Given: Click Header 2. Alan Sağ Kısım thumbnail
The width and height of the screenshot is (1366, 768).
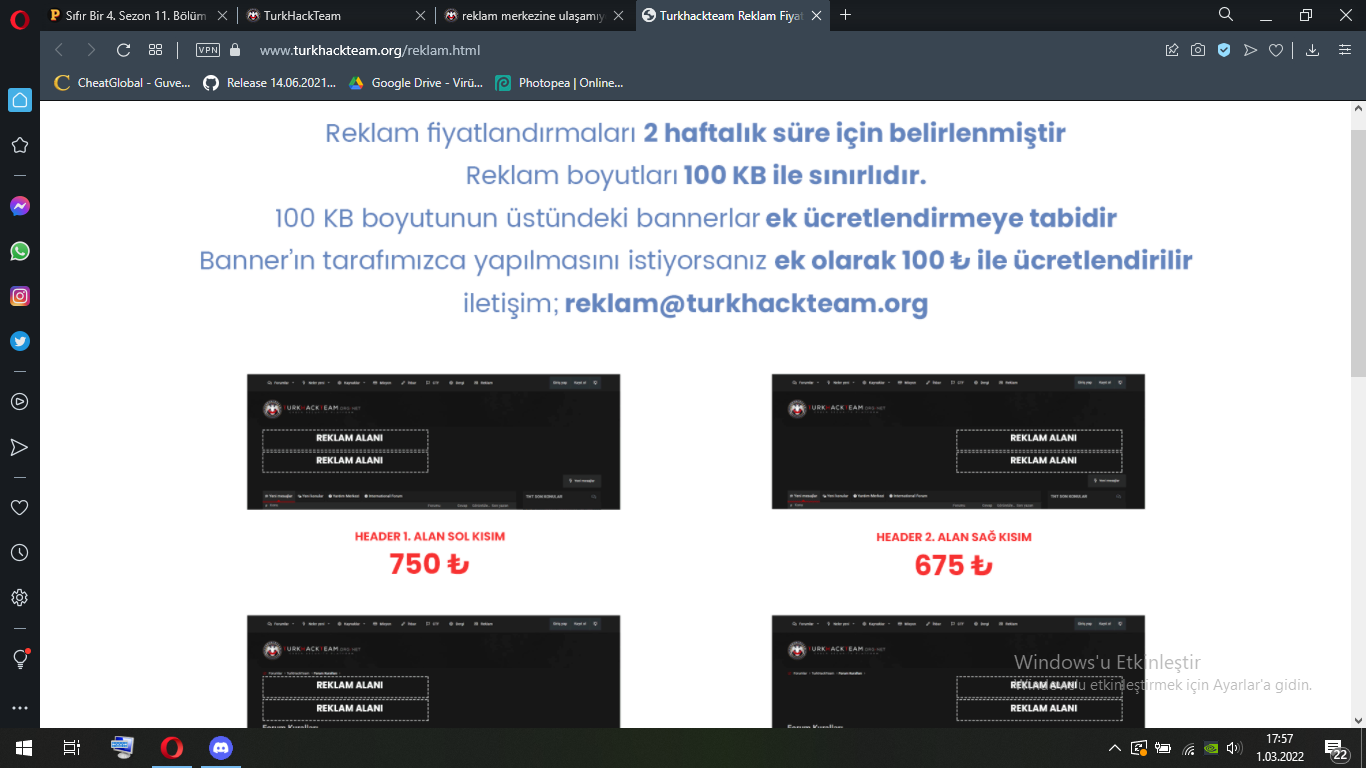Looking at the screenshot, I should pos(958,442).
